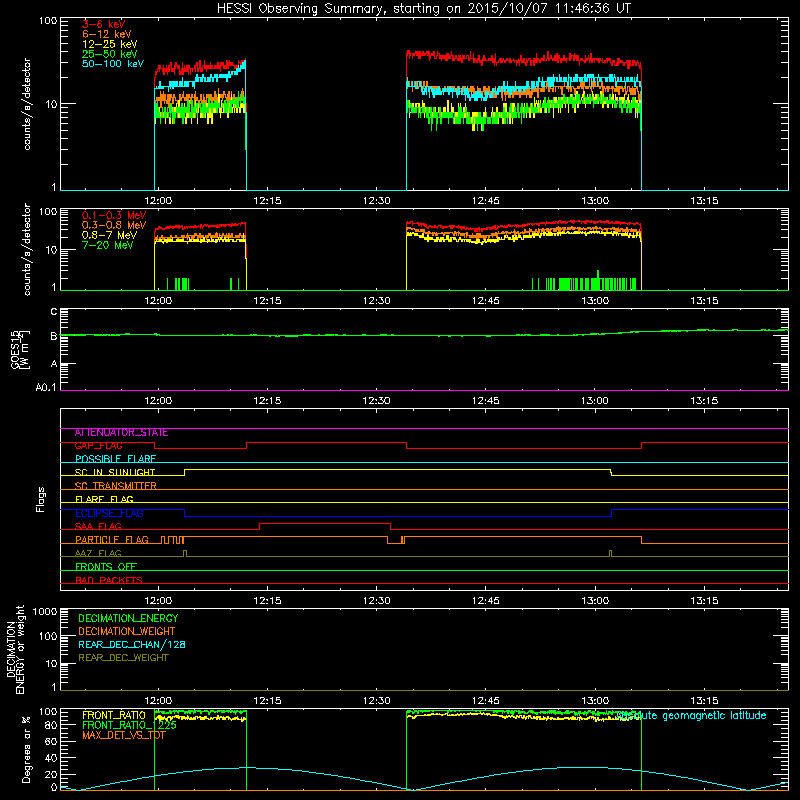Click 12:00 time label under top panel

coord(158,201)
